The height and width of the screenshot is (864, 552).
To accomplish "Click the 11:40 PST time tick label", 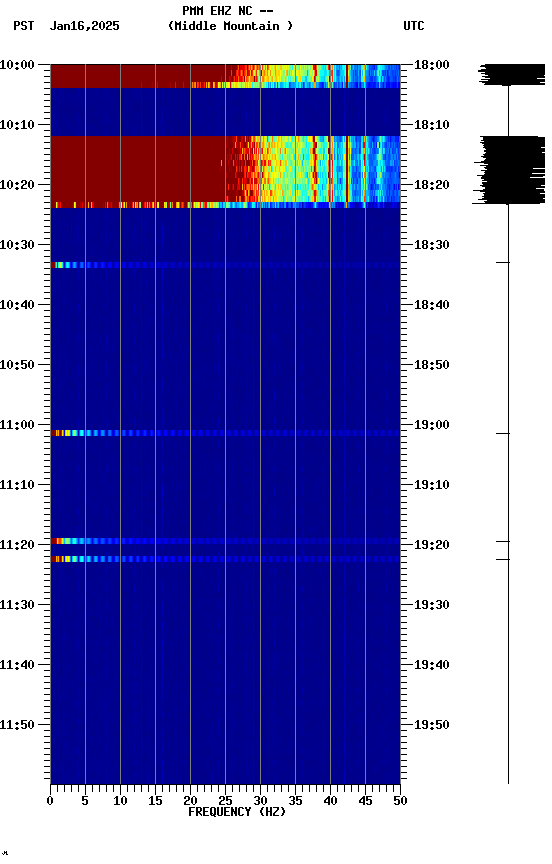I will [17, 666].
